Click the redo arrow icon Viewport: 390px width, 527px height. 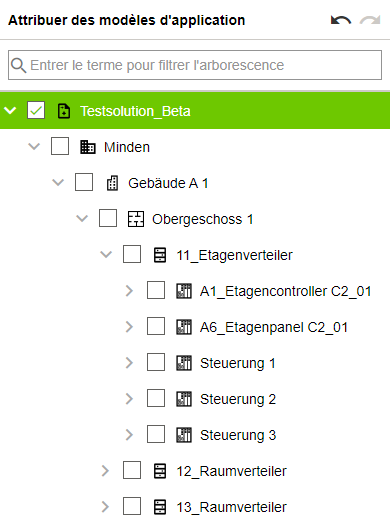(x=370, y=21)
